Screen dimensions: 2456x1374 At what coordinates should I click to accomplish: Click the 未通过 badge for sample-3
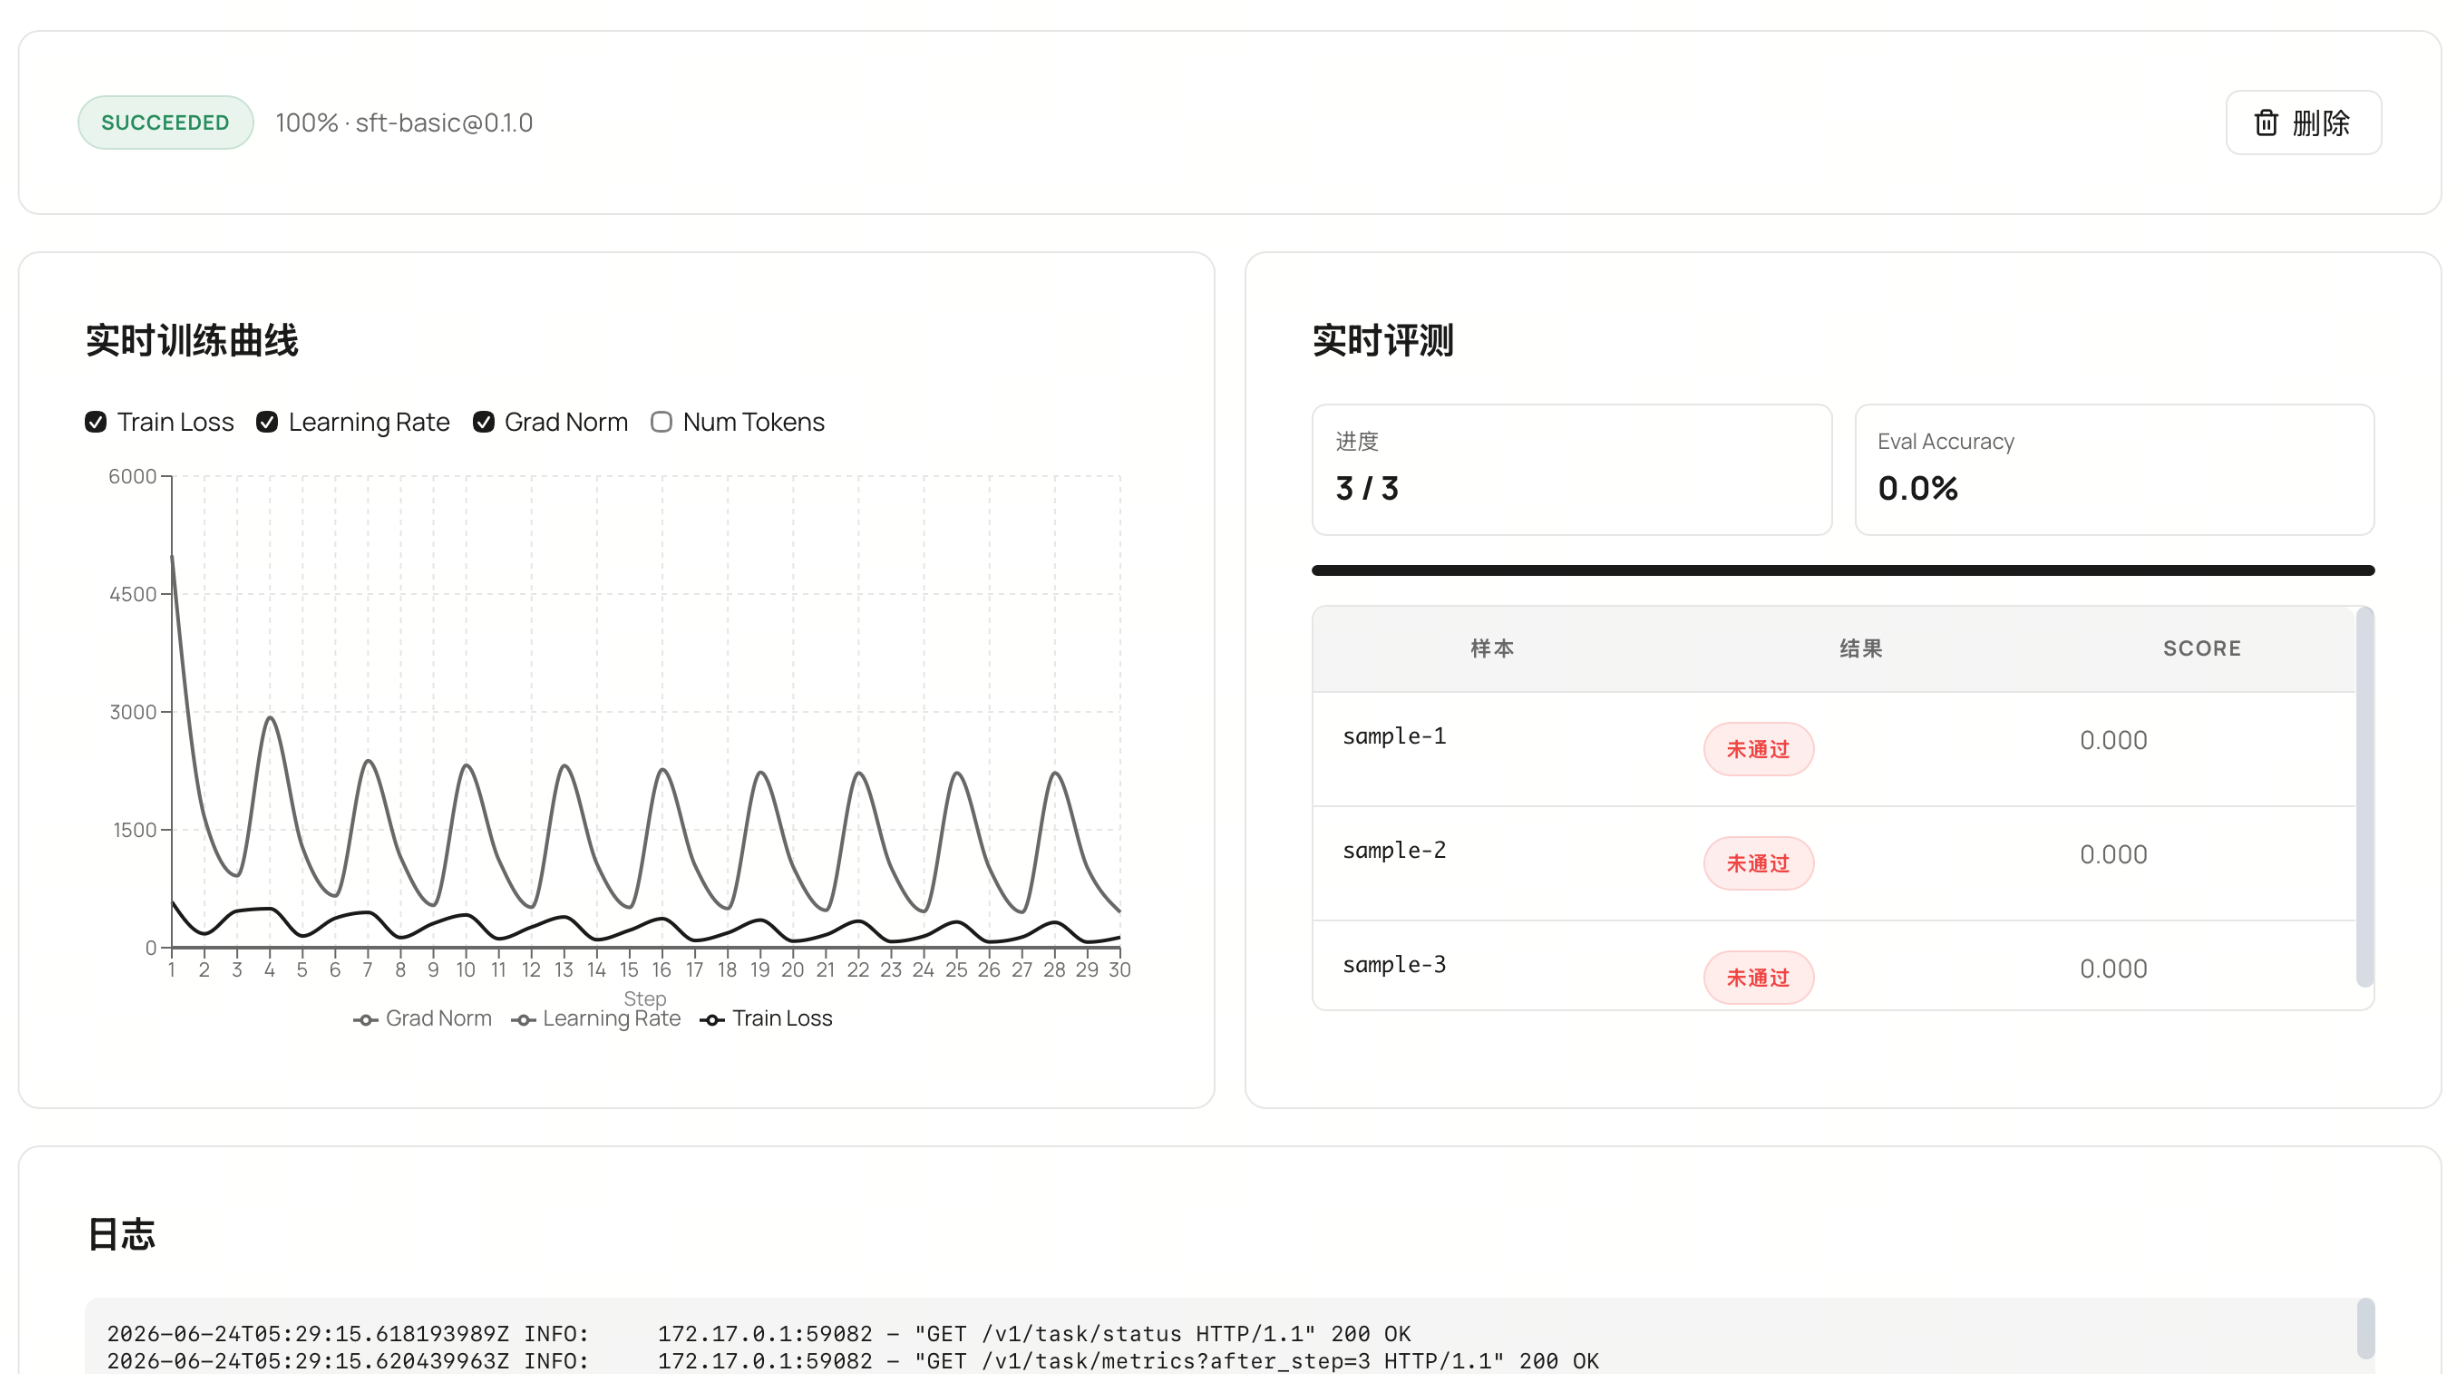pos(1758,977)
